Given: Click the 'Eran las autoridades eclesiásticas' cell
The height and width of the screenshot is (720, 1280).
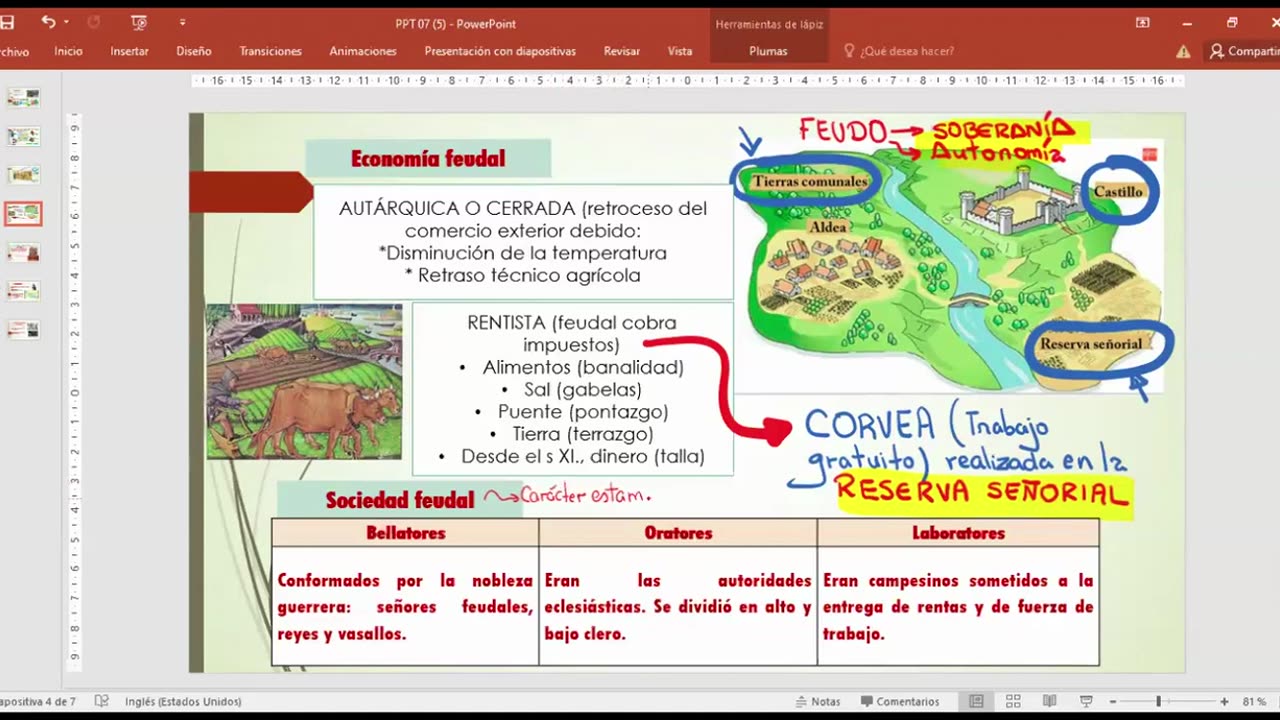Looking at the screenshot, I should 678,606.
